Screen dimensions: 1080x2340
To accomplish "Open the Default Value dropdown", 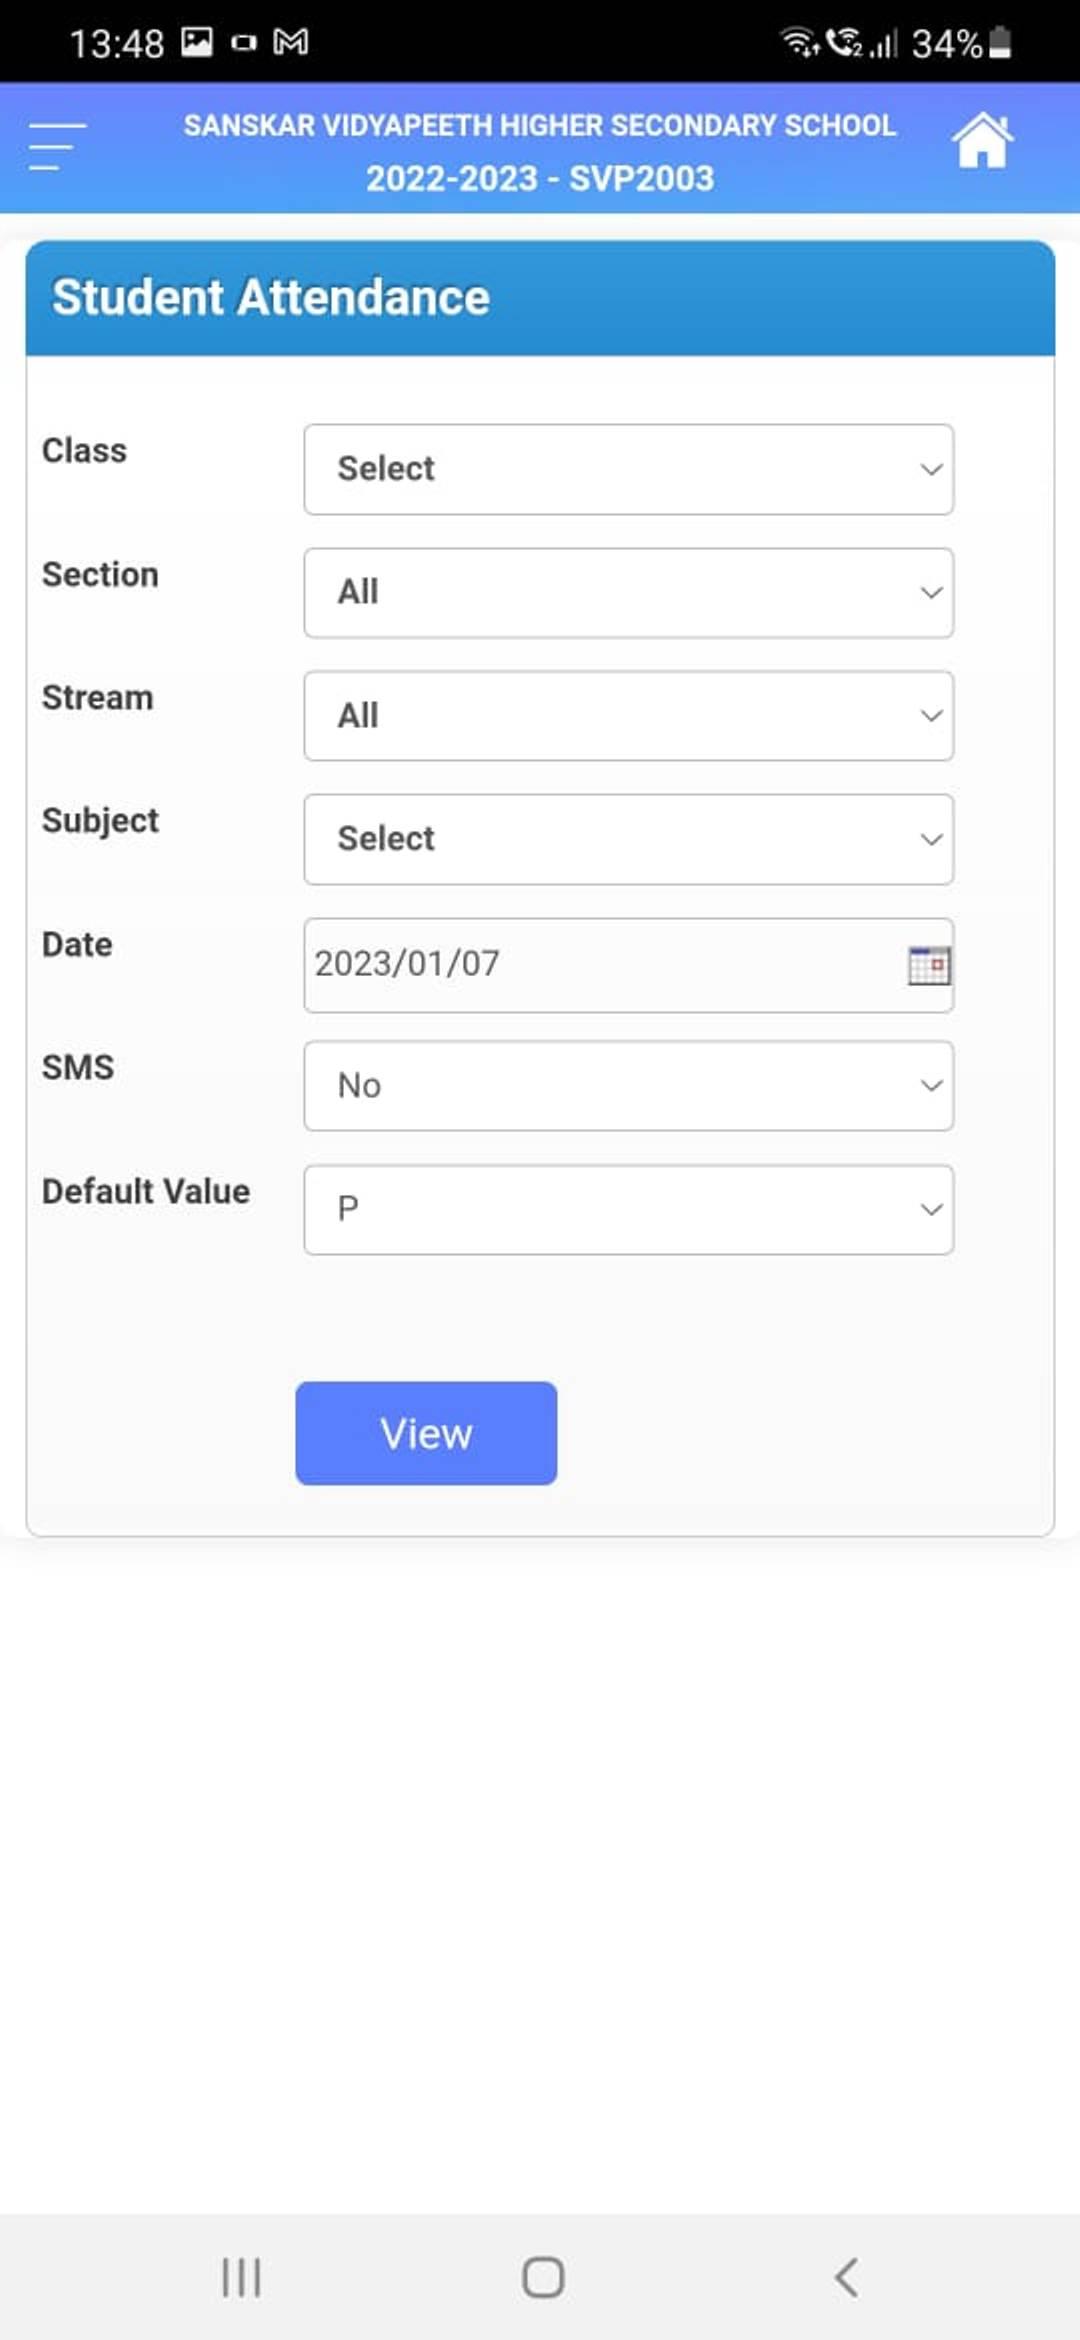I will [x=628, y=1209].
